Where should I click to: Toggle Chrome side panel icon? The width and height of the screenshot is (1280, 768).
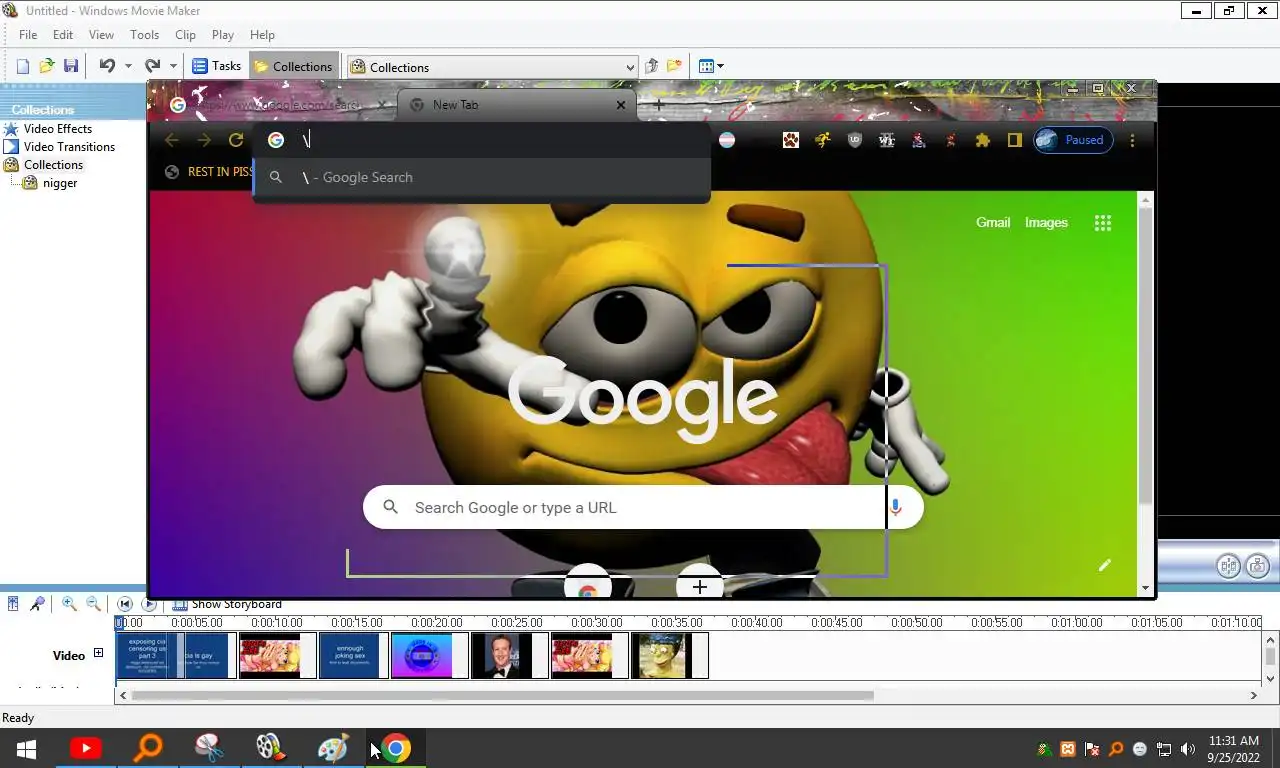click(1014, 140)
